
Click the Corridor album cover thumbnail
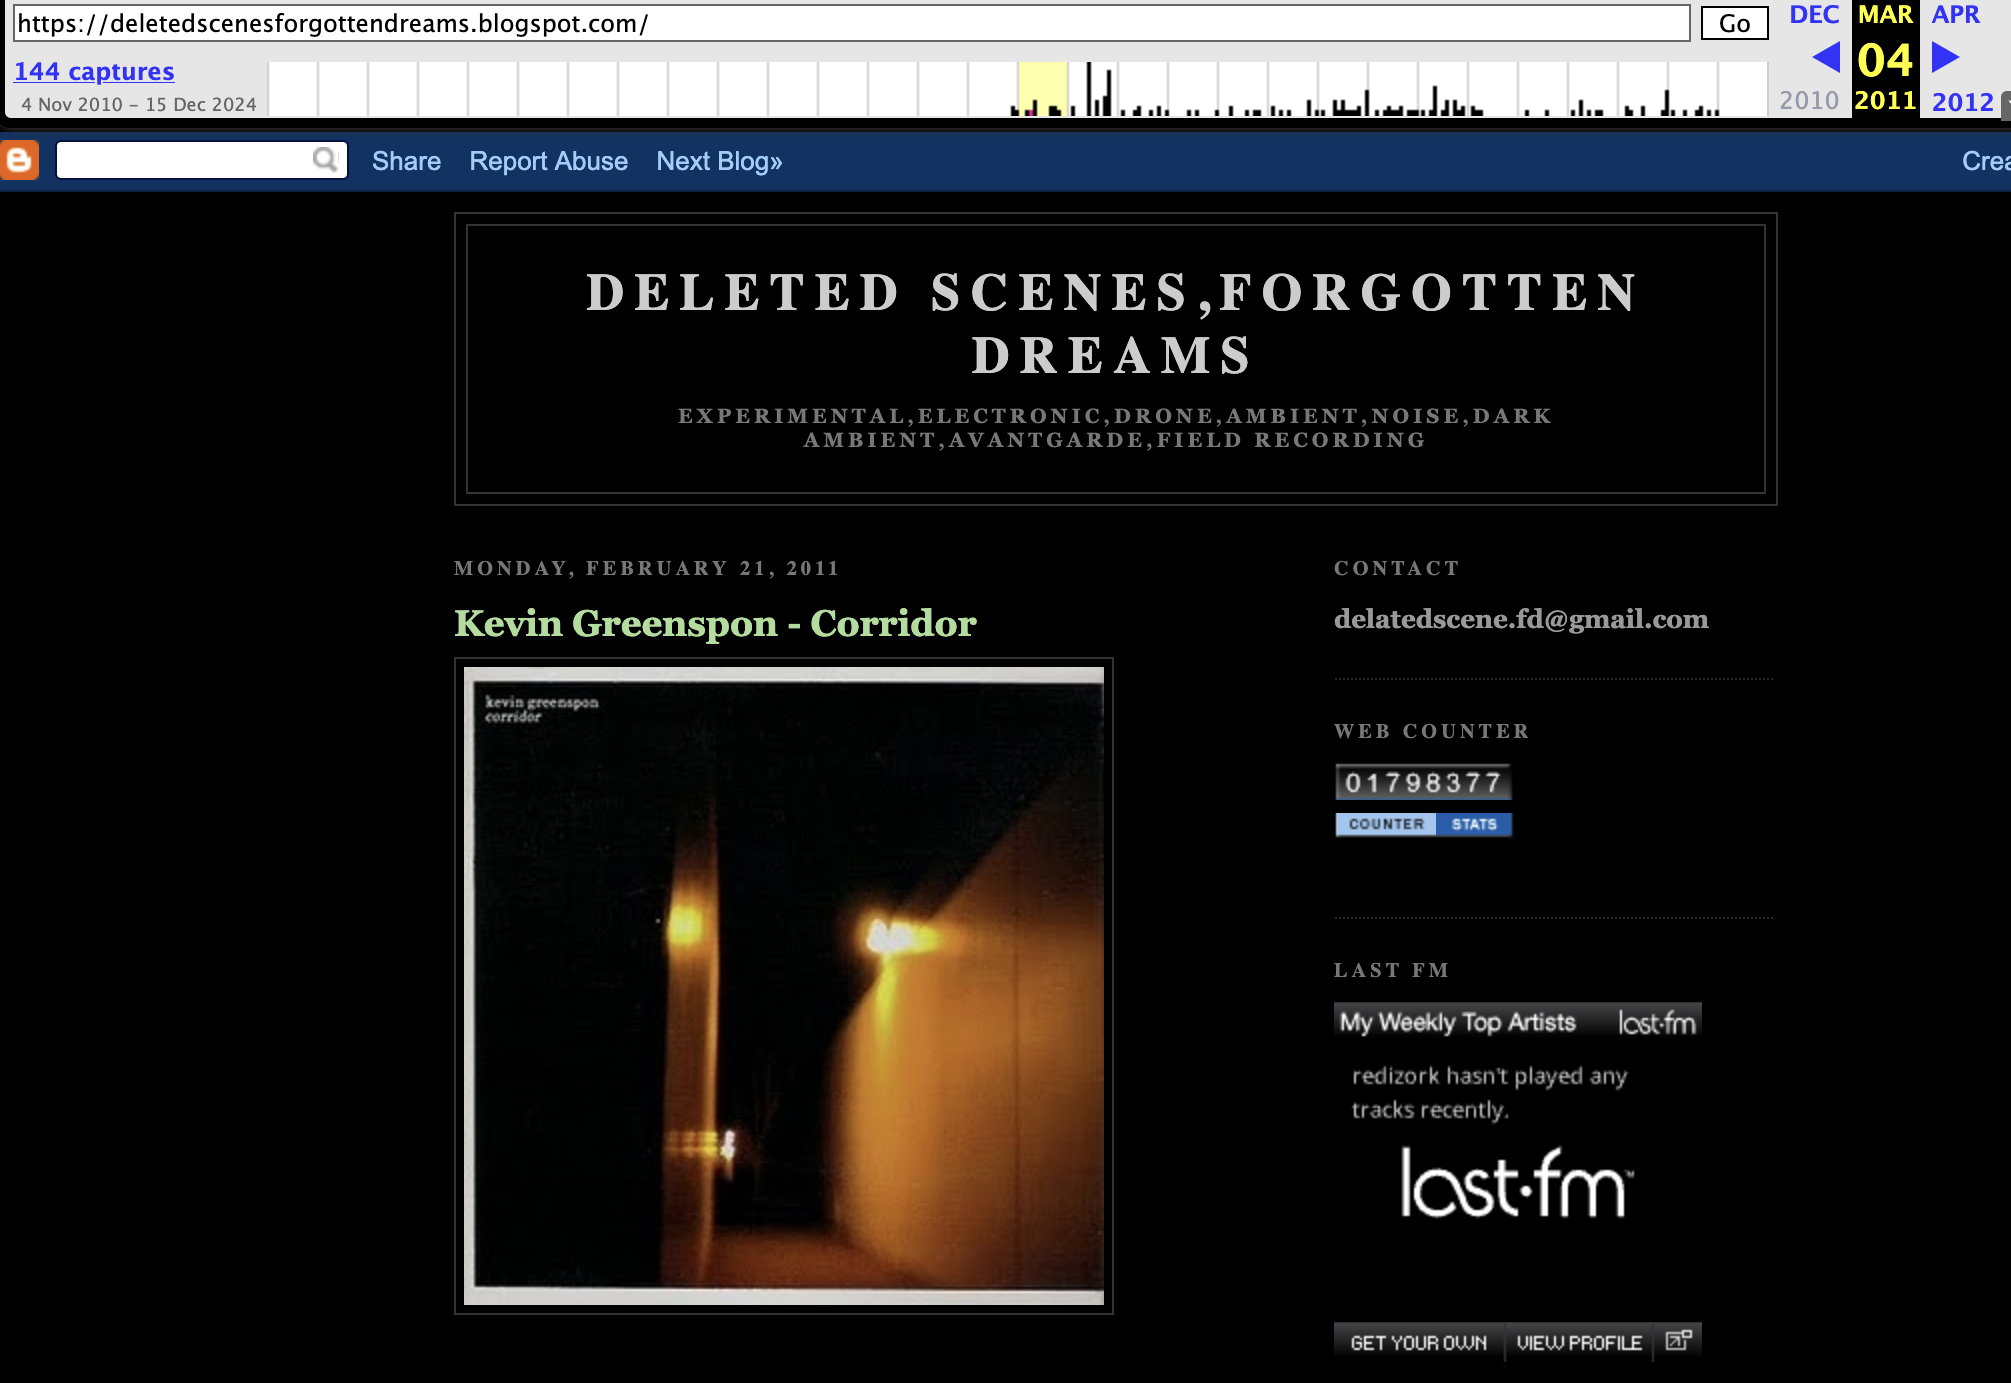(783, 985)
